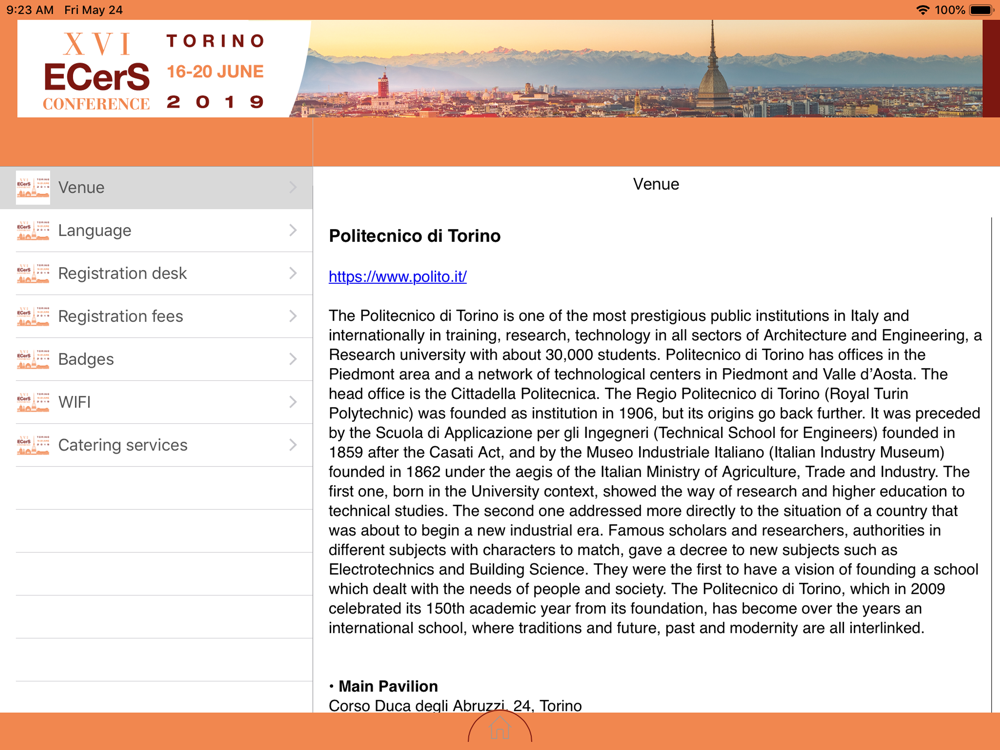
Task: Tap the ECerS thumbnail icon beside WIFI
Action: click(33, 402)
